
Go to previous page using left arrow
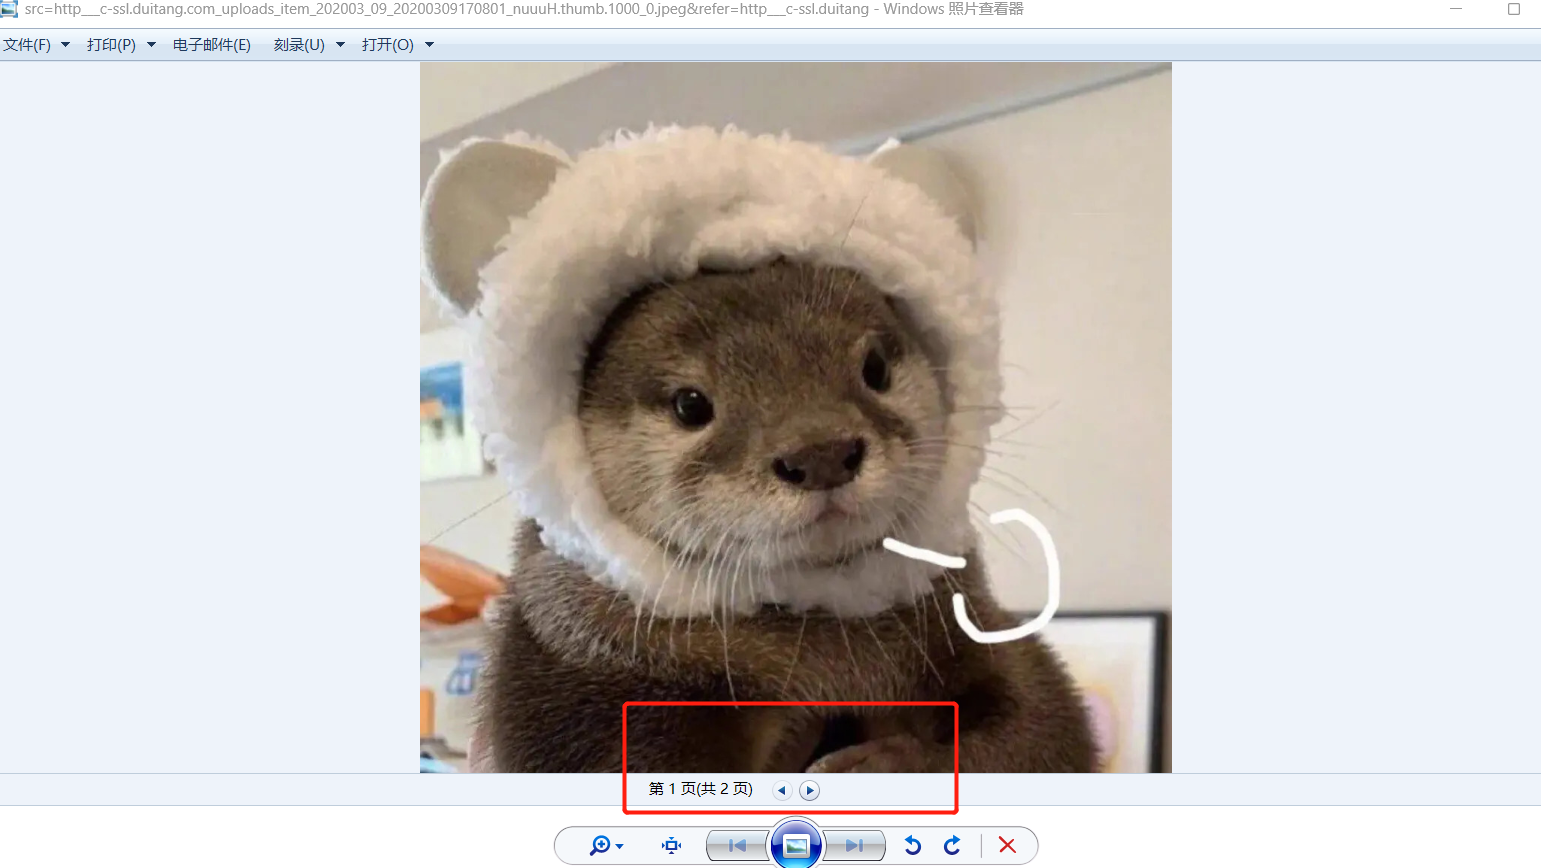(782, 791)
